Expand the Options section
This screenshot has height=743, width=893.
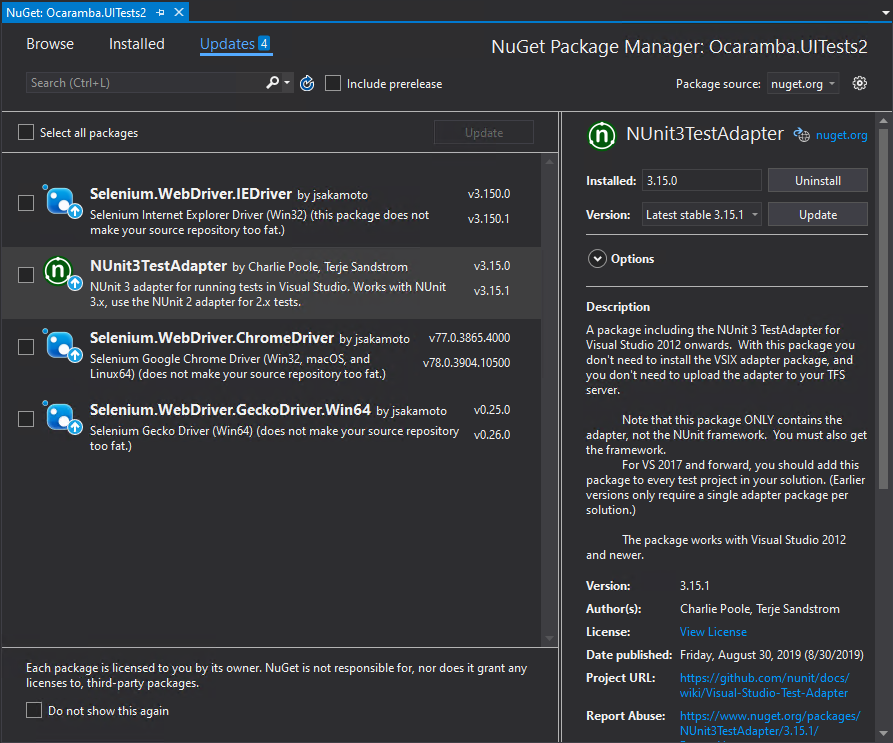[x=598, y=259]
